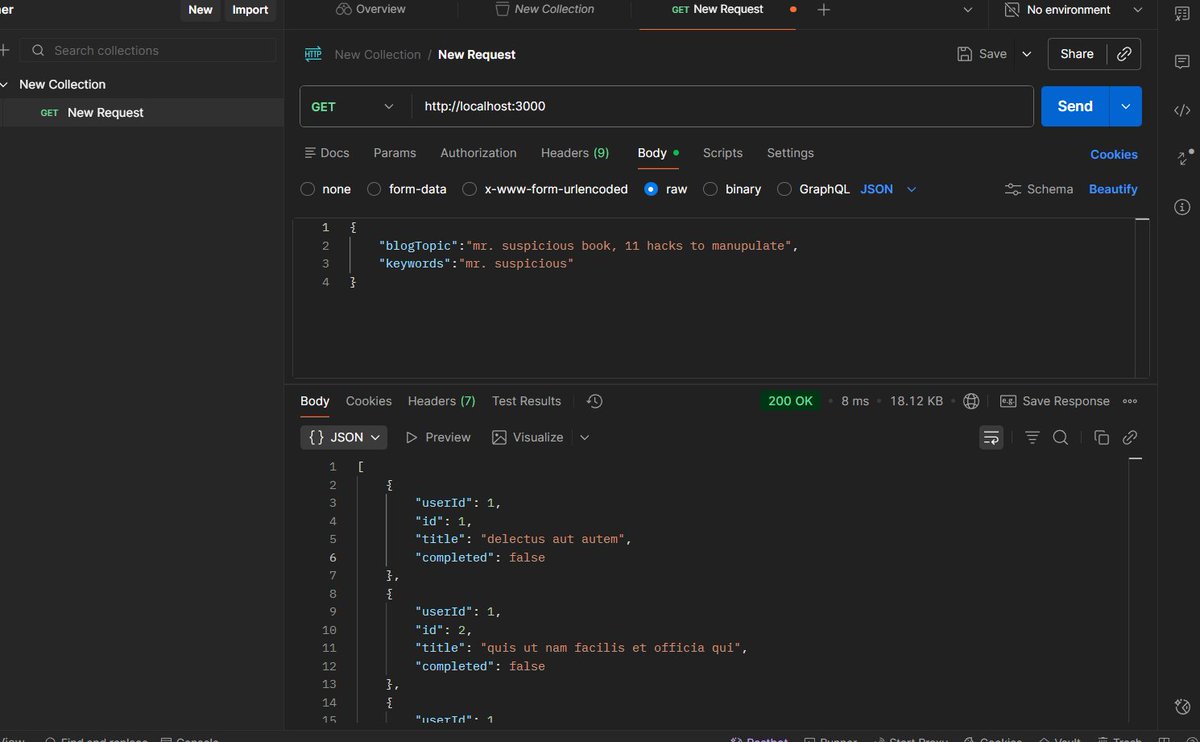Click the Visualize chart icon
The image size is (1200, 742).
pyautogui.click(x=500, y=437)
